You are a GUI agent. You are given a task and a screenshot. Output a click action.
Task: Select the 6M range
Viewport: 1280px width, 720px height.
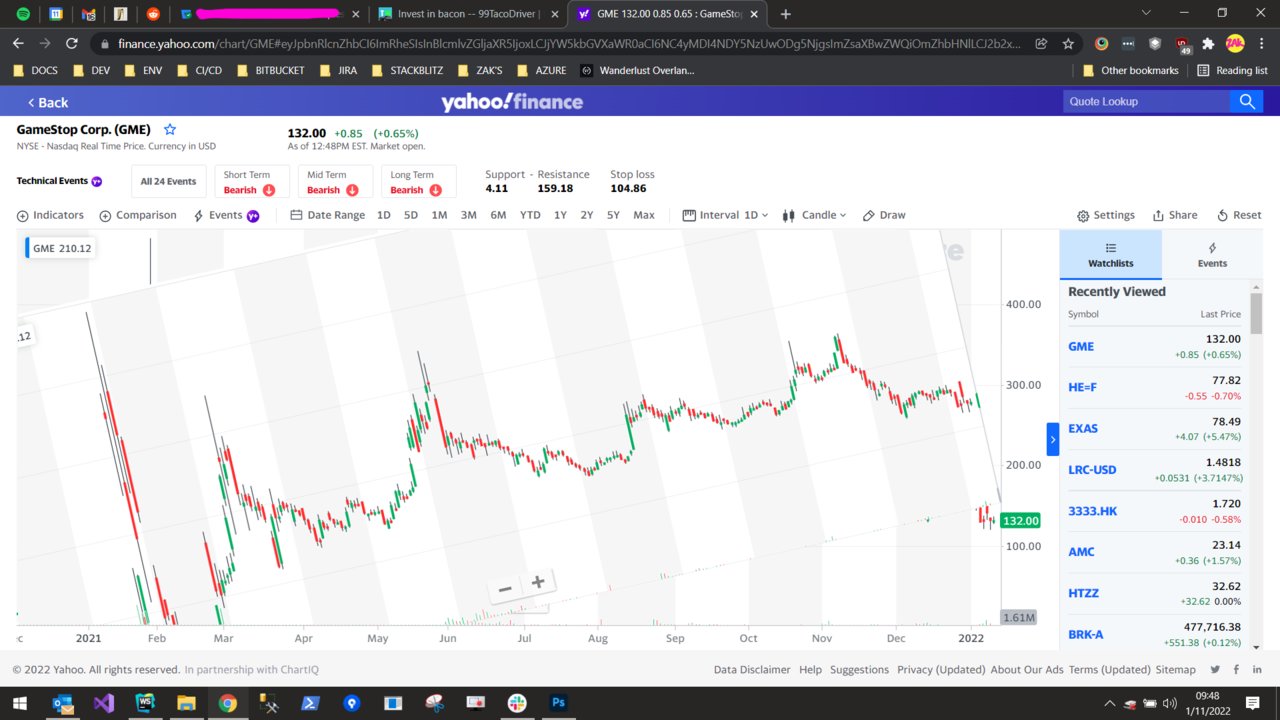(x=498, y=215)
